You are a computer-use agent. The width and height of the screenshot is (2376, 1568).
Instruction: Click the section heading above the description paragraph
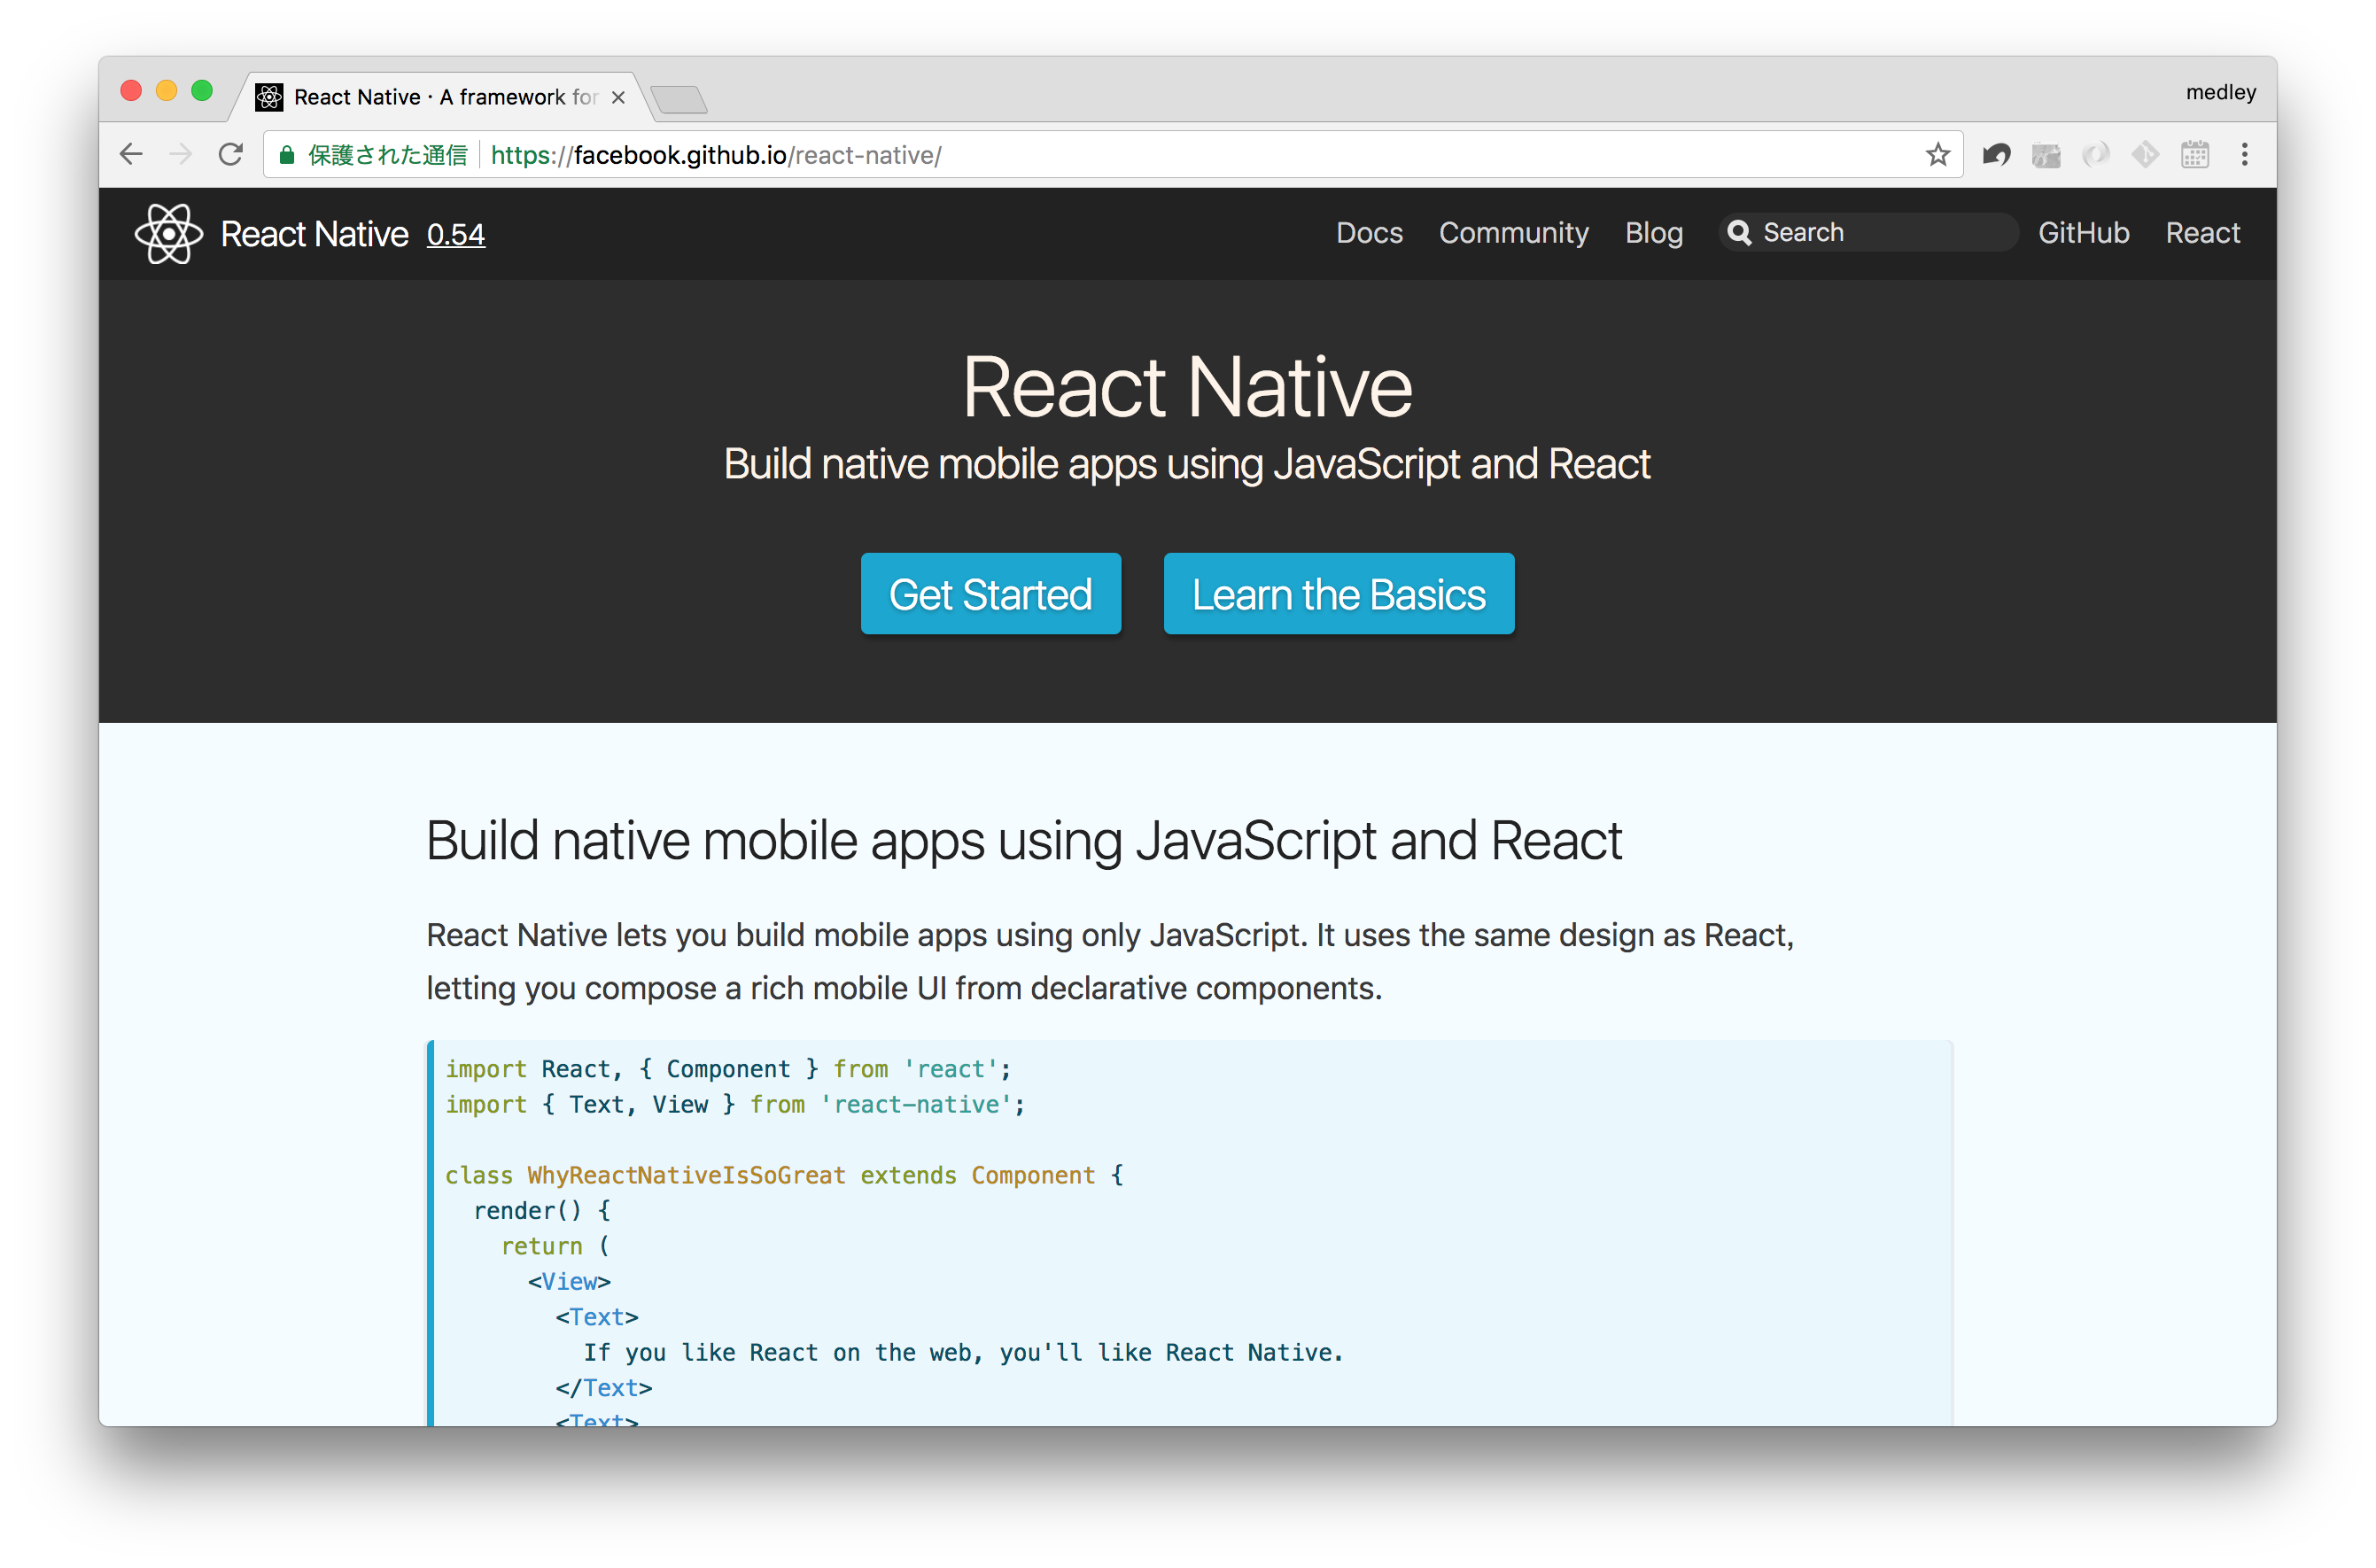coord(1023,840)
